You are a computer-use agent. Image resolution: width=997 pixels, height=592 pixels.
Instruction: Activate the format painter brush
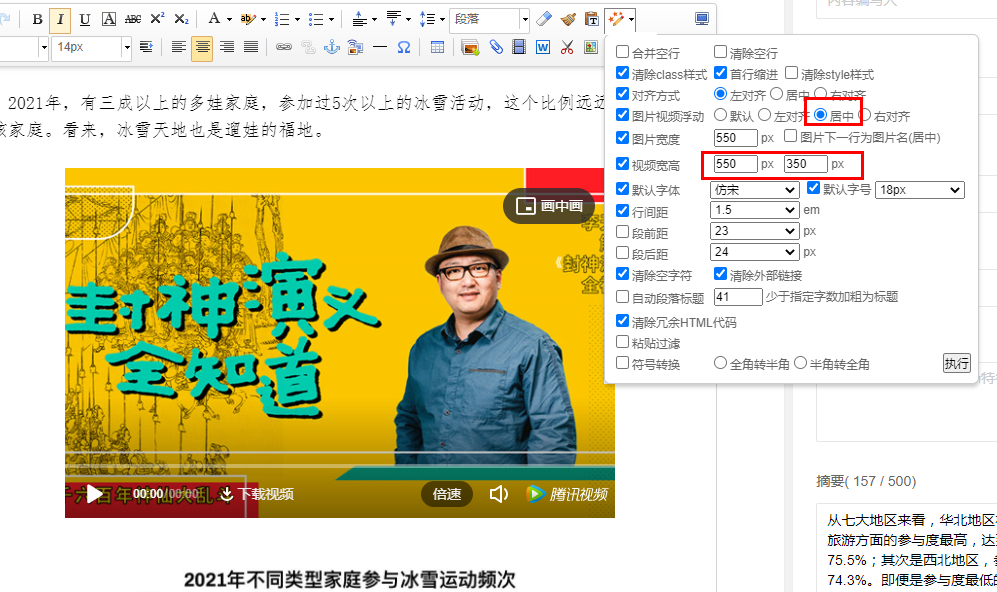568,19
